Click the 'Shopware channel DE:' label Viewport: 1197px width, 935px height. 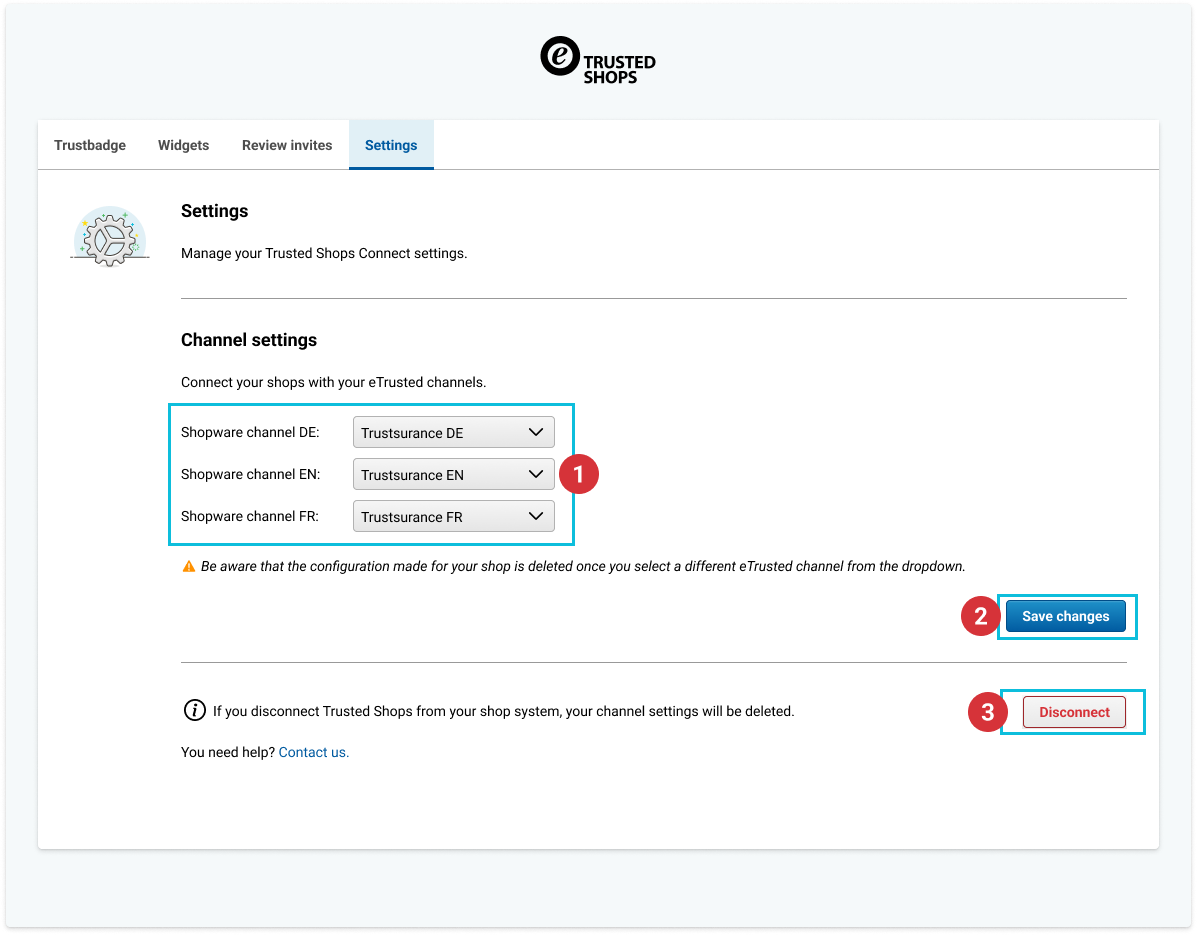pyautogui.click(x=250, y=433)
